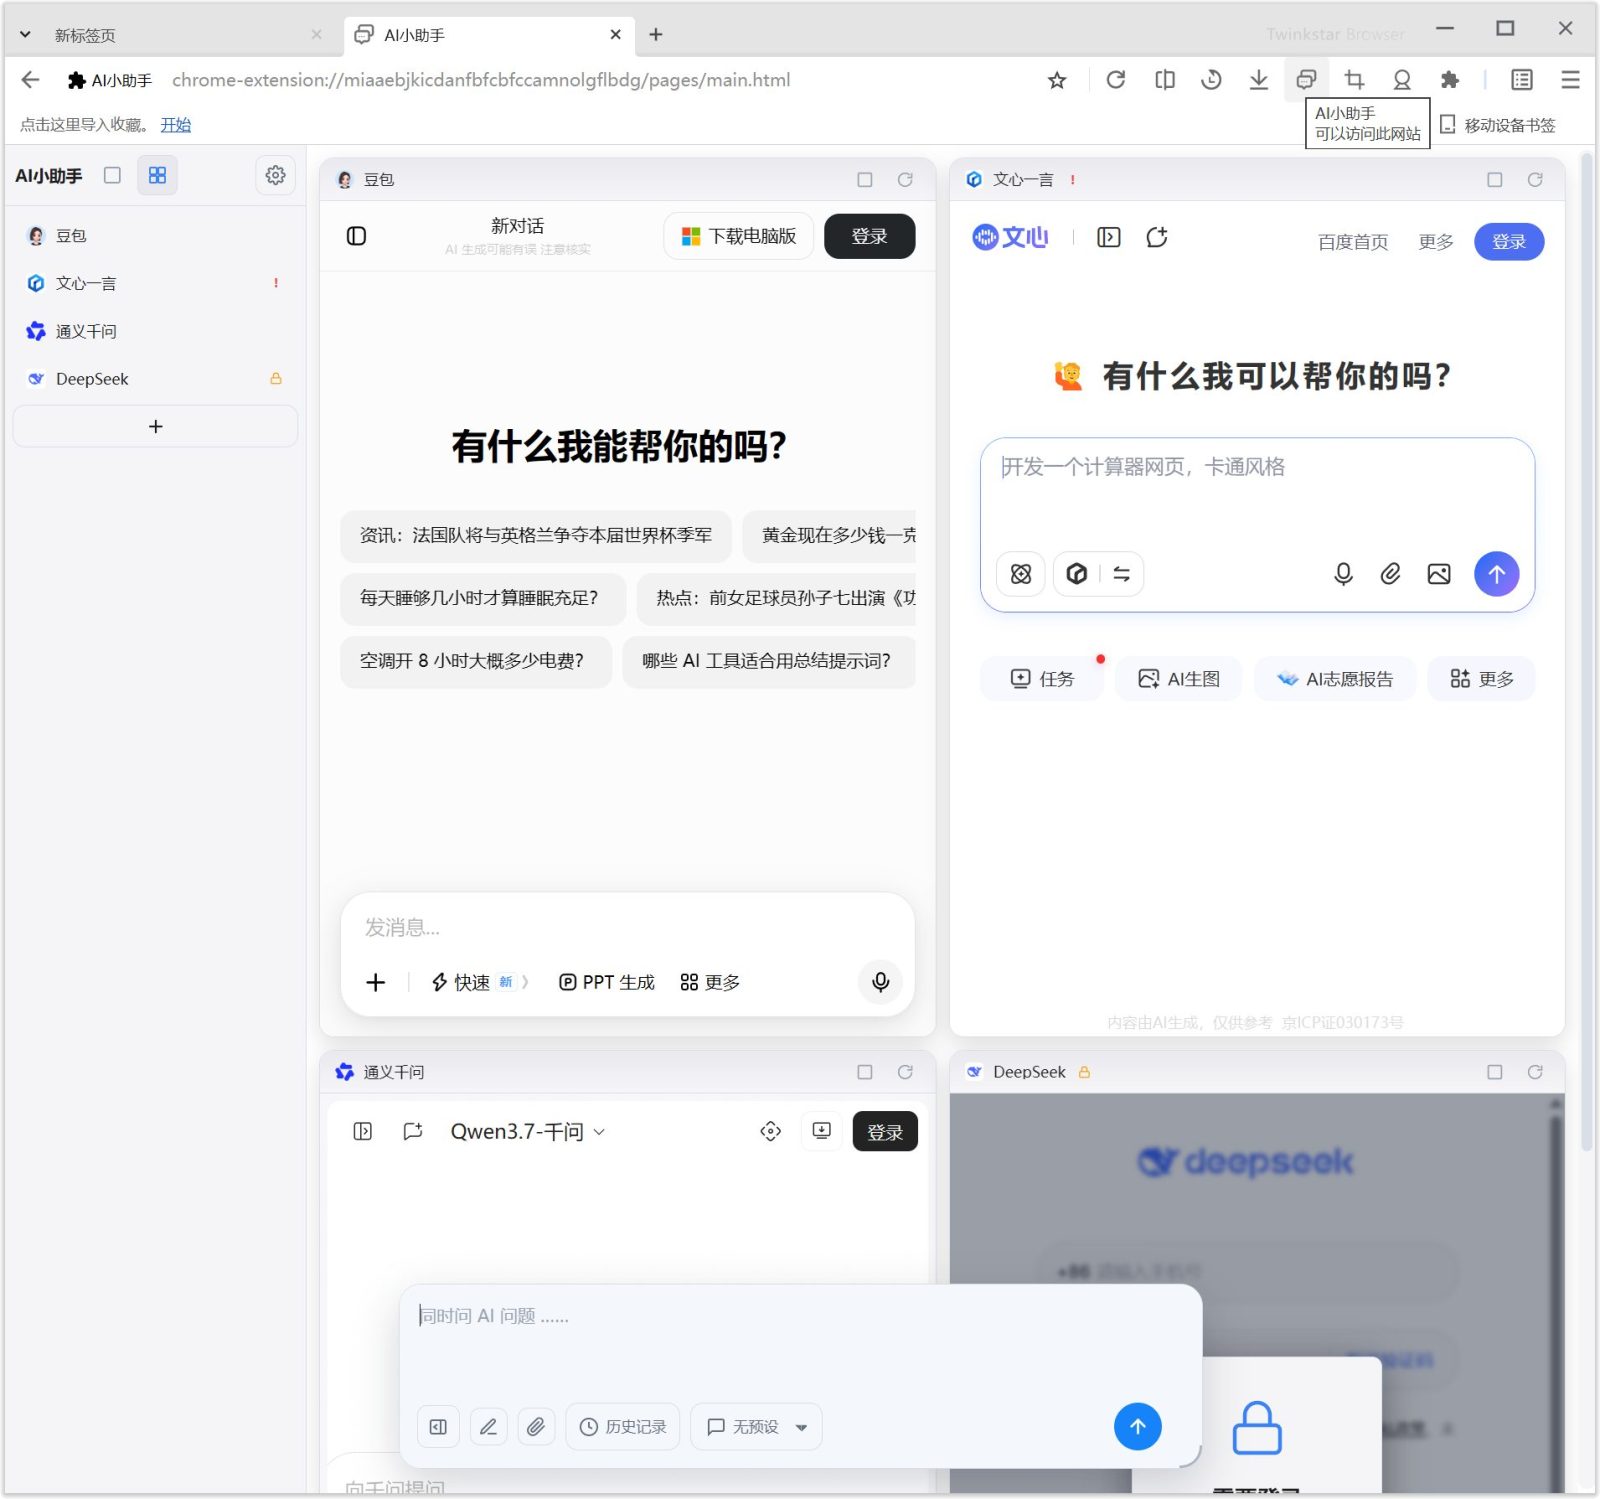
Task: Expand 无预设 preset dropdown
Action: click(756, 1427)
